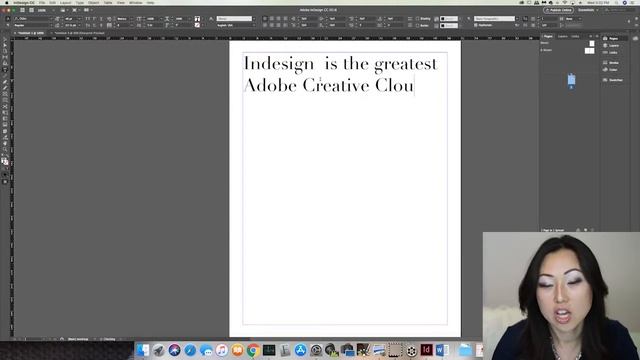The height and width of the screenshot is (360, 640).
Task: Switch to the Links tab in panel
Action: coord(575,36)
